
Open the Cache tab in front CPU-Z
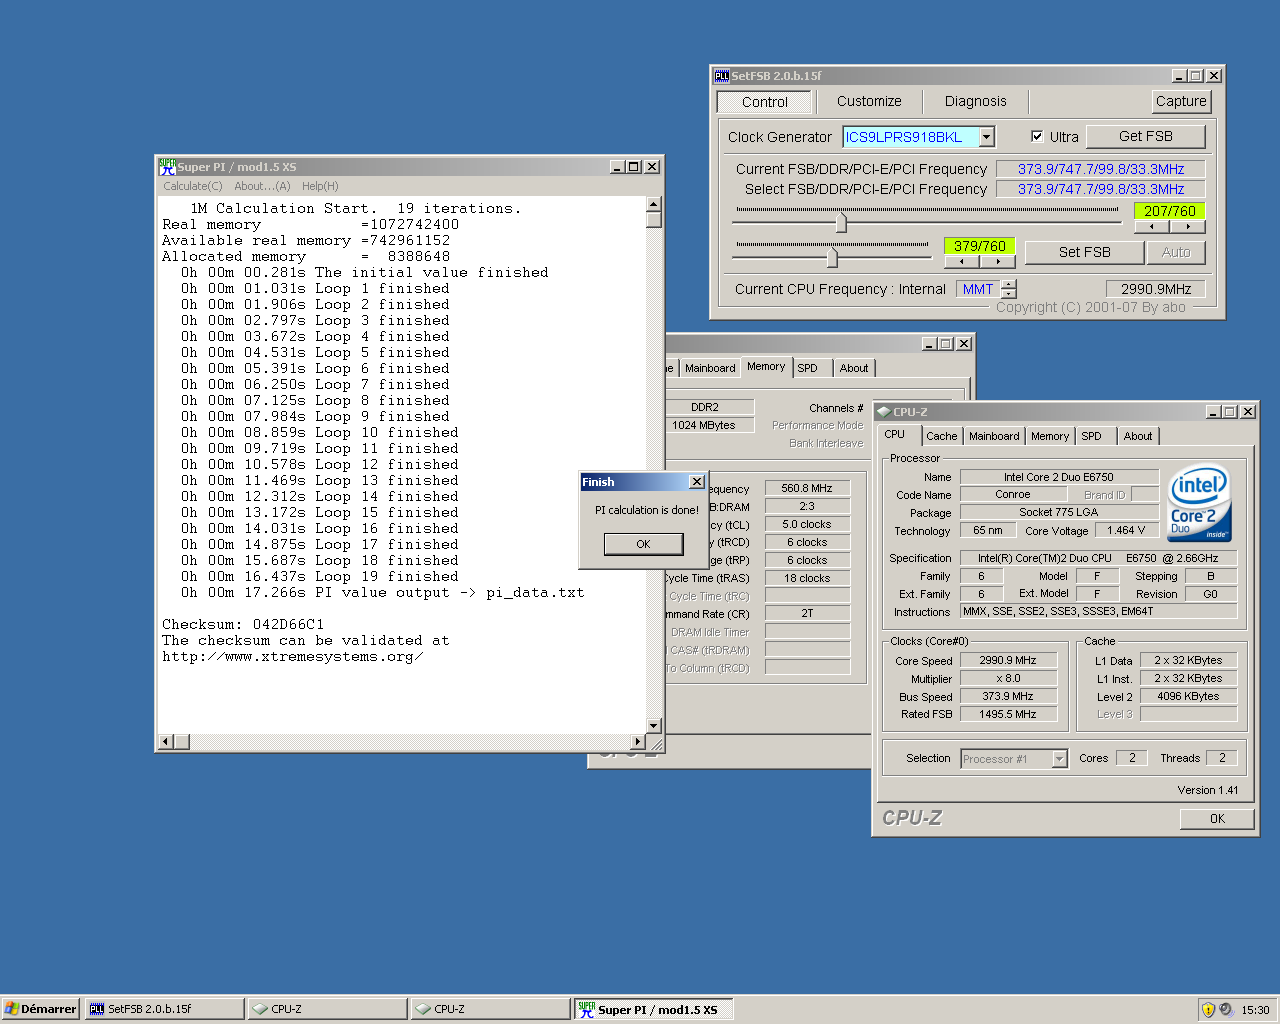pos(941,436)
